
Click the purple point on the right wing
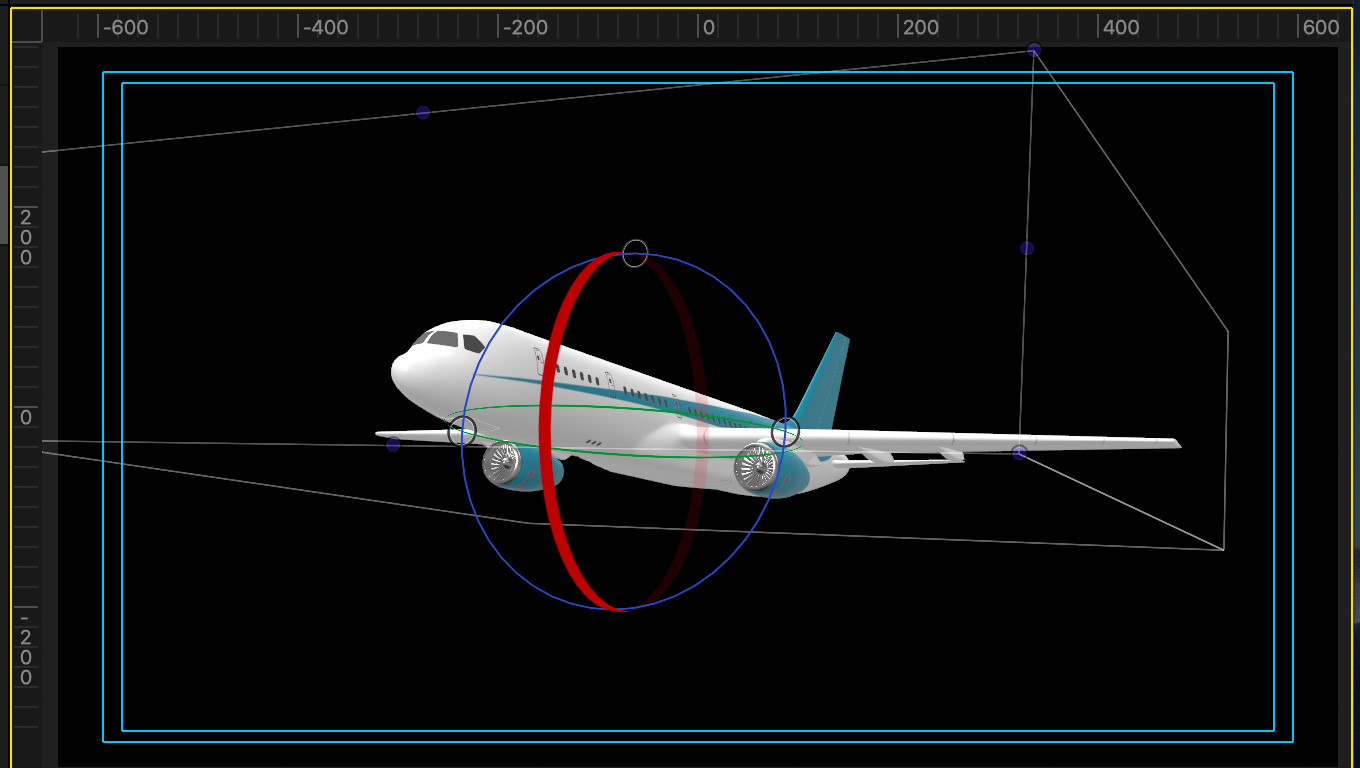point(1019,452)
